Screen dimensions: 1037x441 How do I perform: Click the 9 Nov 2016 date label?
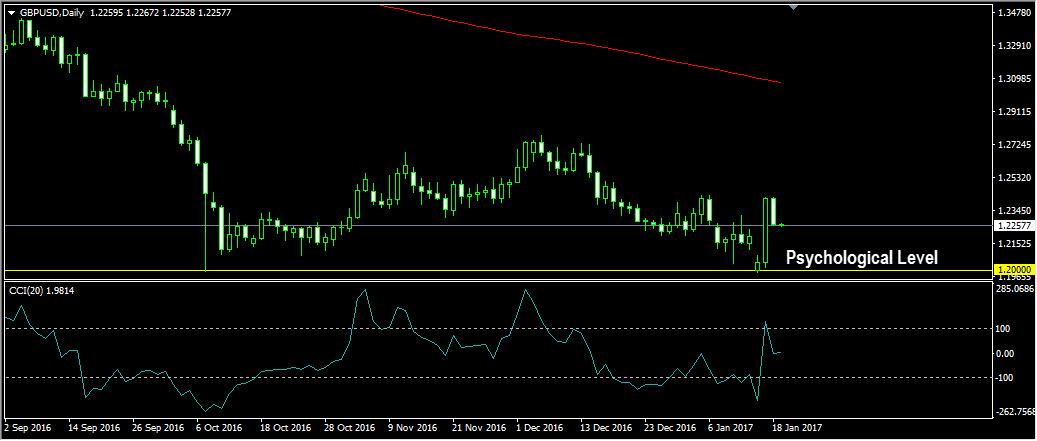[413, 427]
